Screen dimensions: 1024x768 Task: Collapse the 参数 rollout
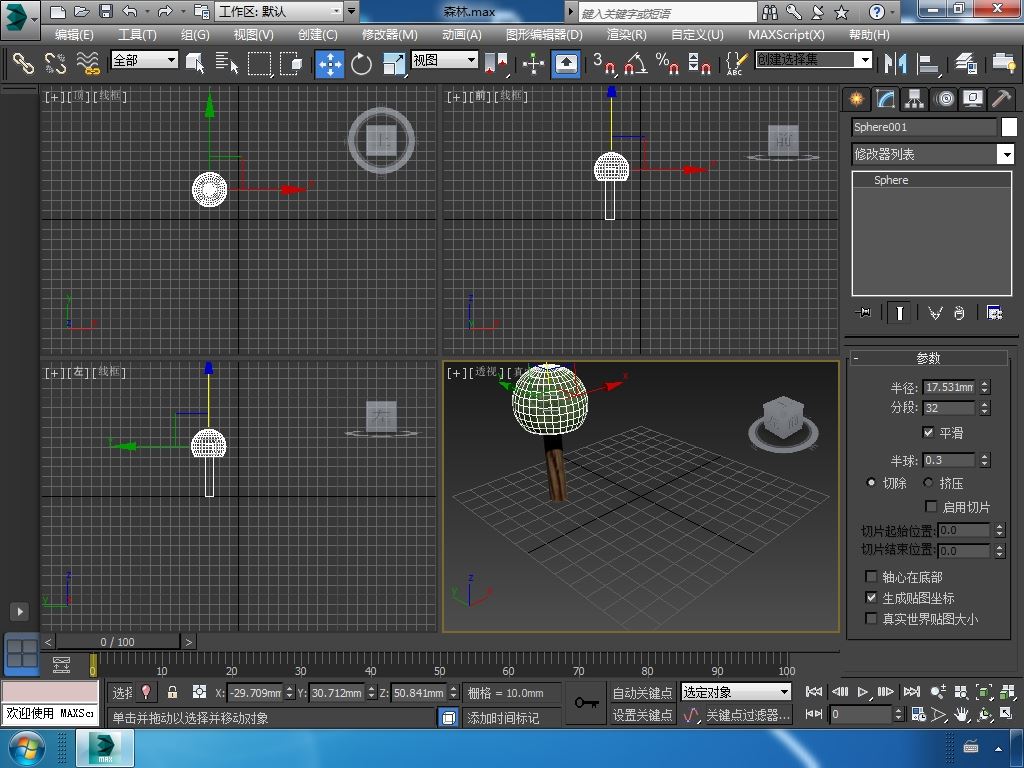coord(928,358)
